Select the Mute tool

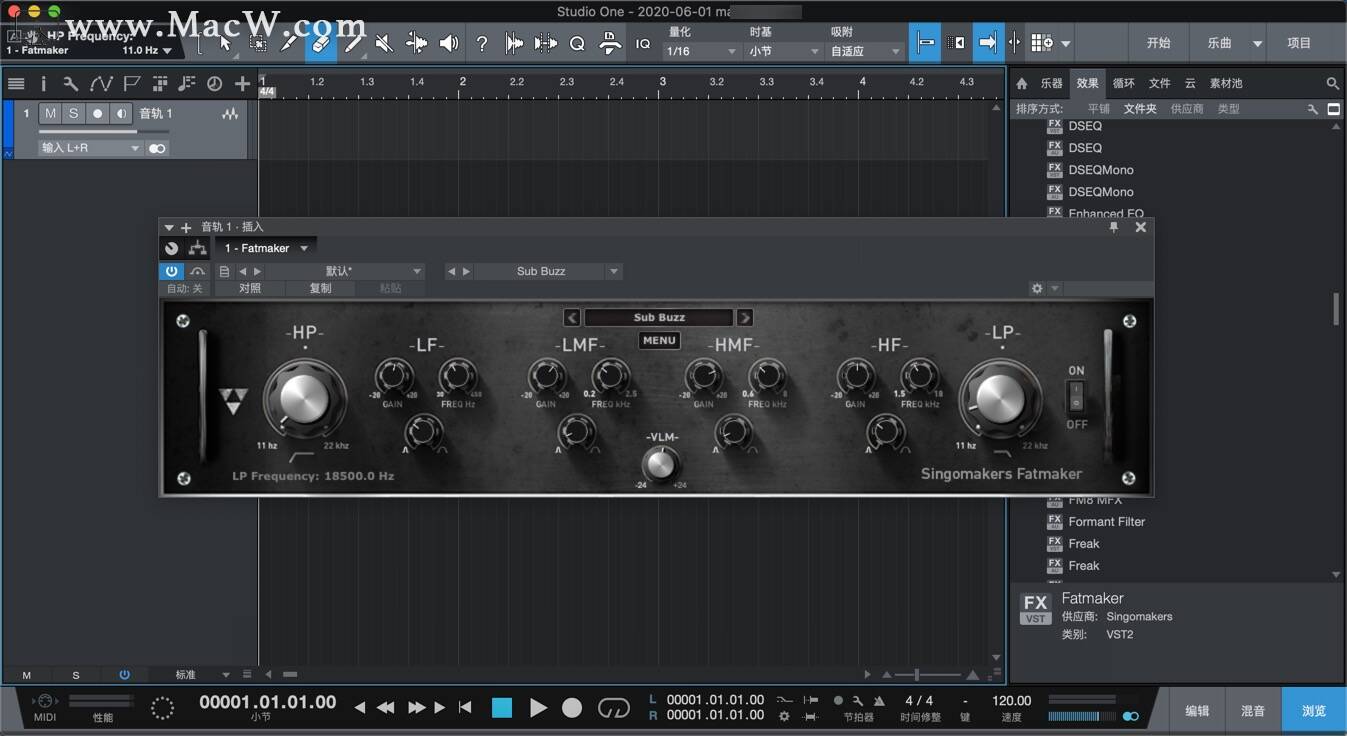[384, 43]
